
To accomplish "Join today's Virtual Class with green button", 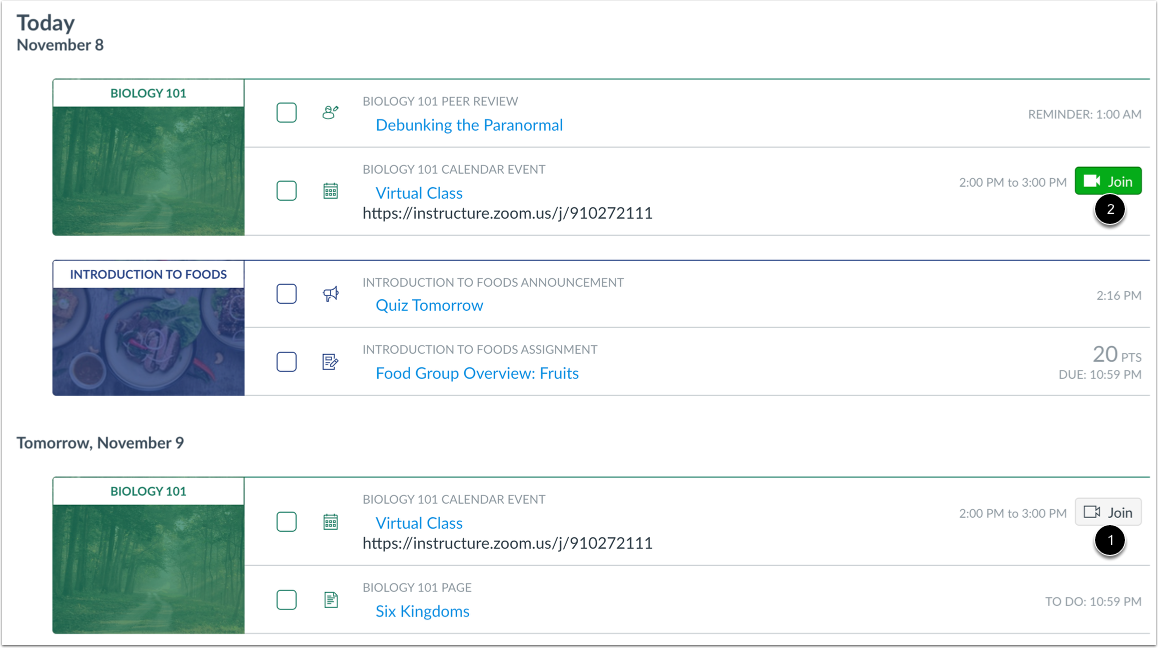I will (x=1108, y=181).
